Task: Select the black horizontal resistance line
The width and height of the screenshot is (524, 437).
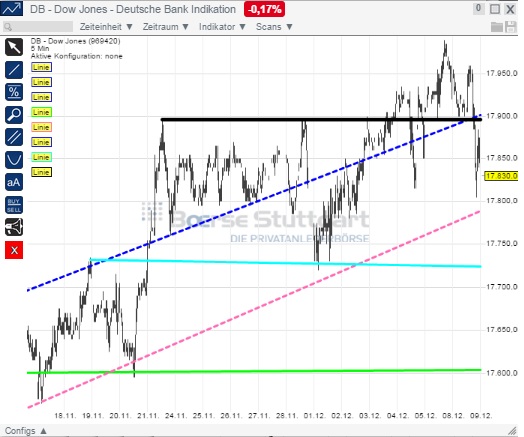Action: 321,119
